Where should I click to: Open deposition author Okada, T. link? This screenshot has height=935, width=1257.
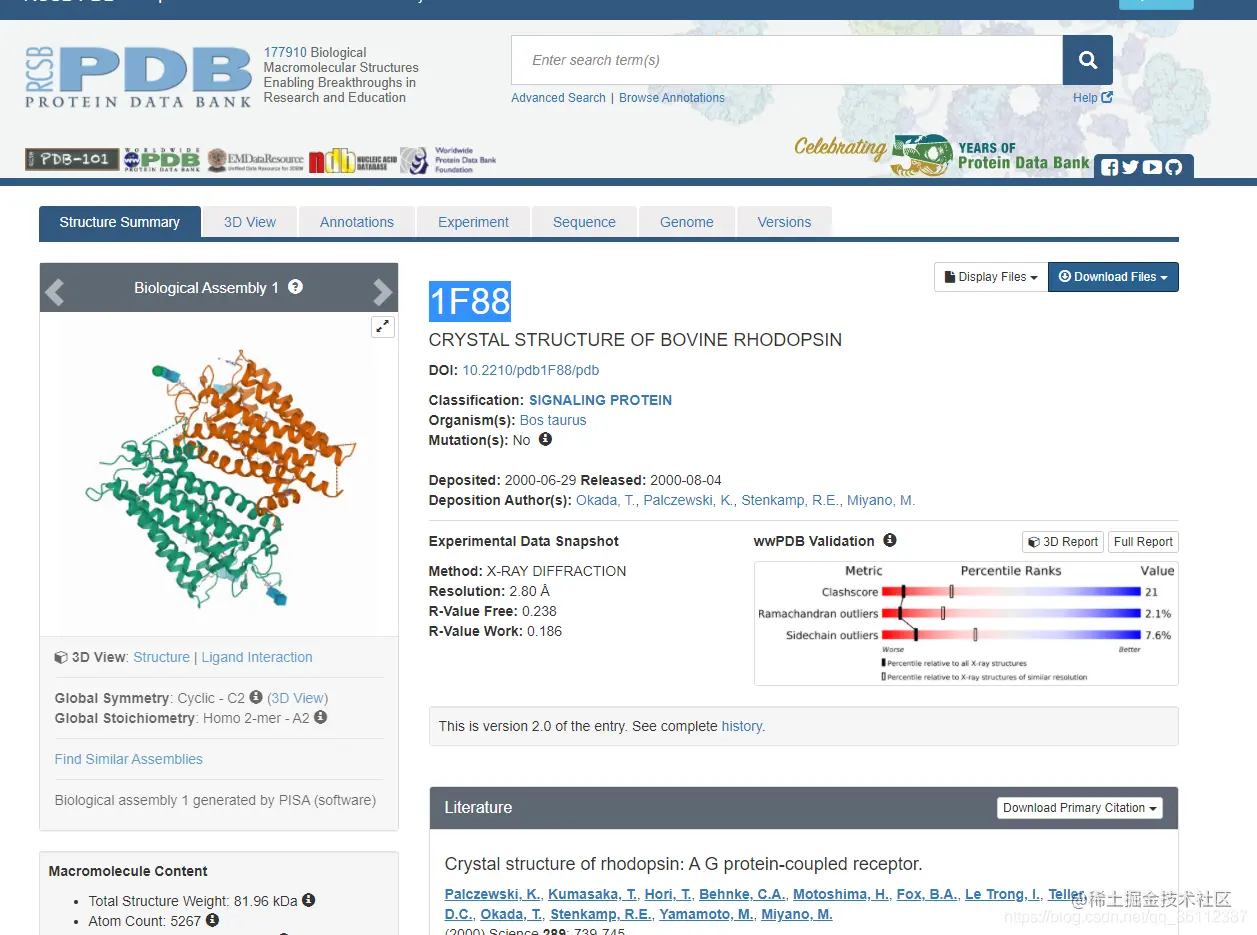(606, 500)
